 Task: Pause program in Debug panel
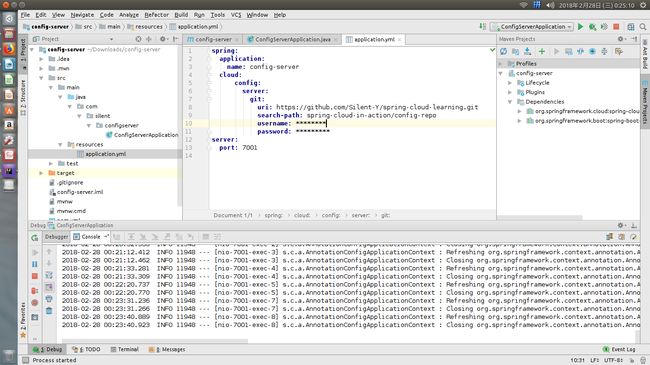click(35, 264)
